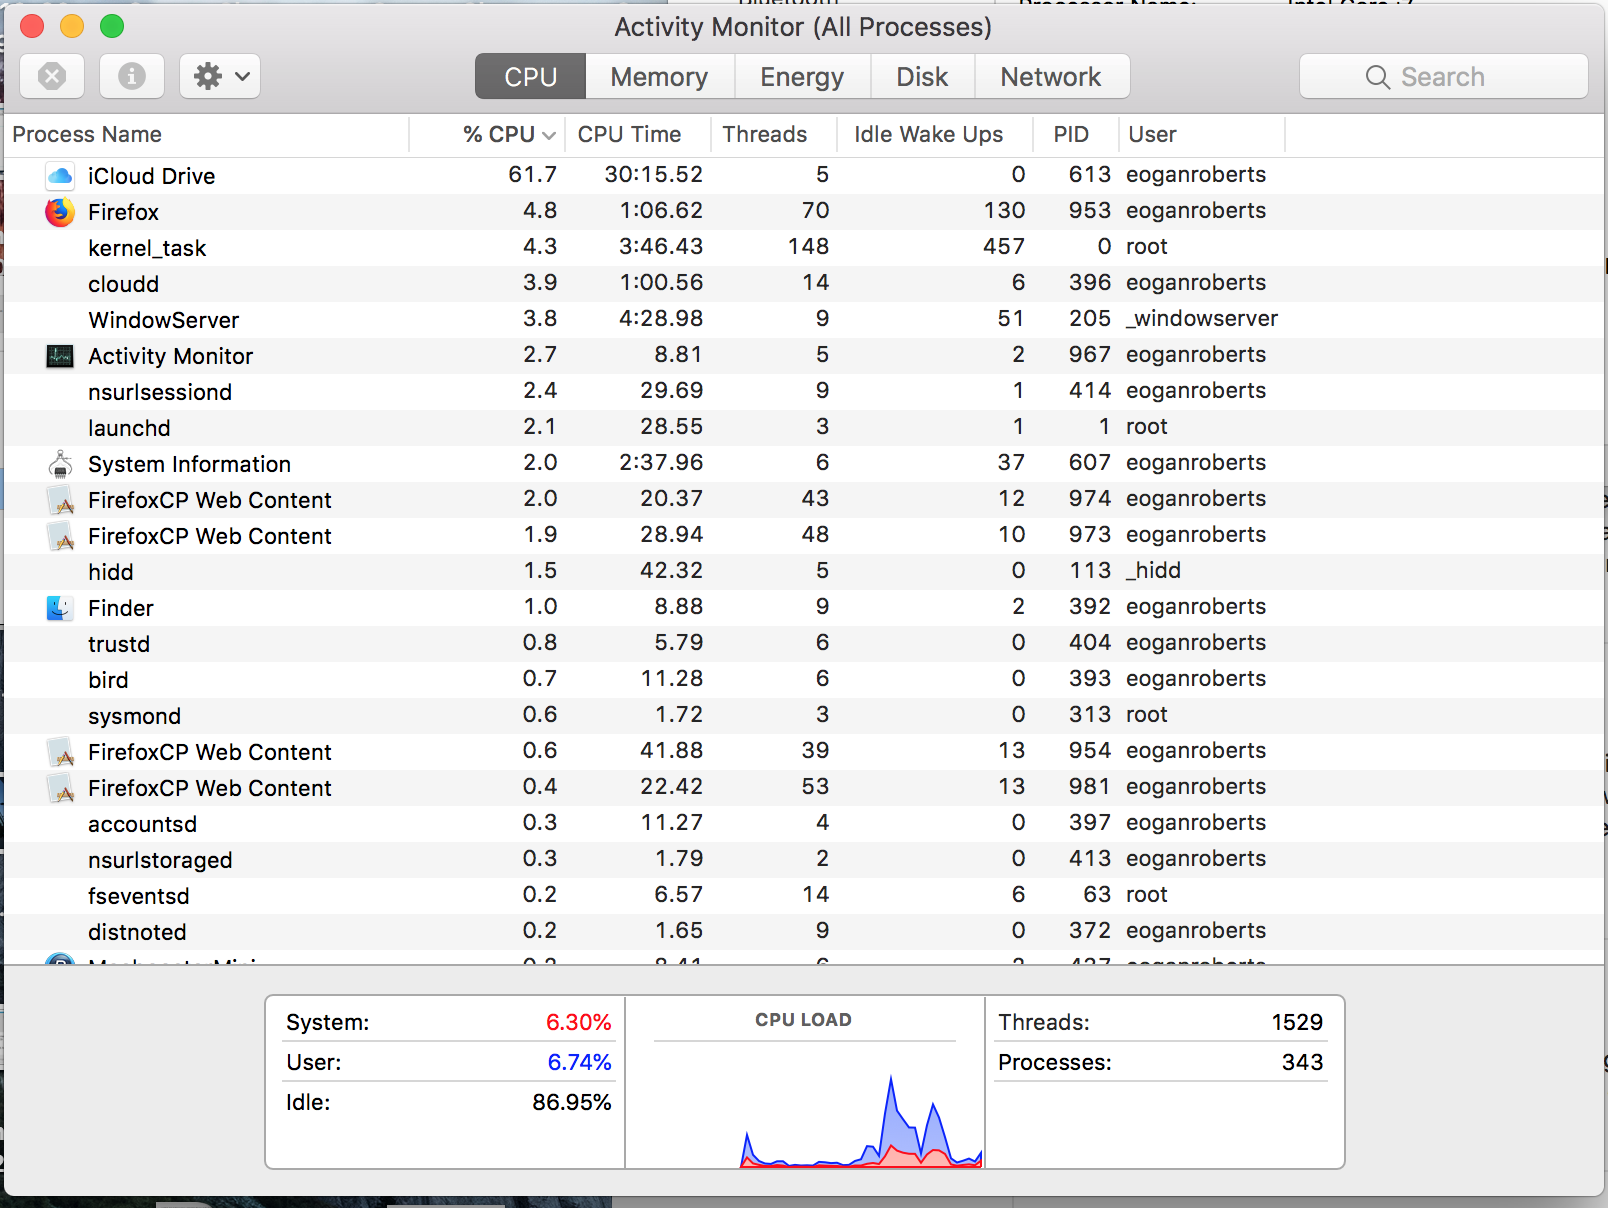Click the Quit Process stop icon

pyautogui.click(x=52, y=76)
